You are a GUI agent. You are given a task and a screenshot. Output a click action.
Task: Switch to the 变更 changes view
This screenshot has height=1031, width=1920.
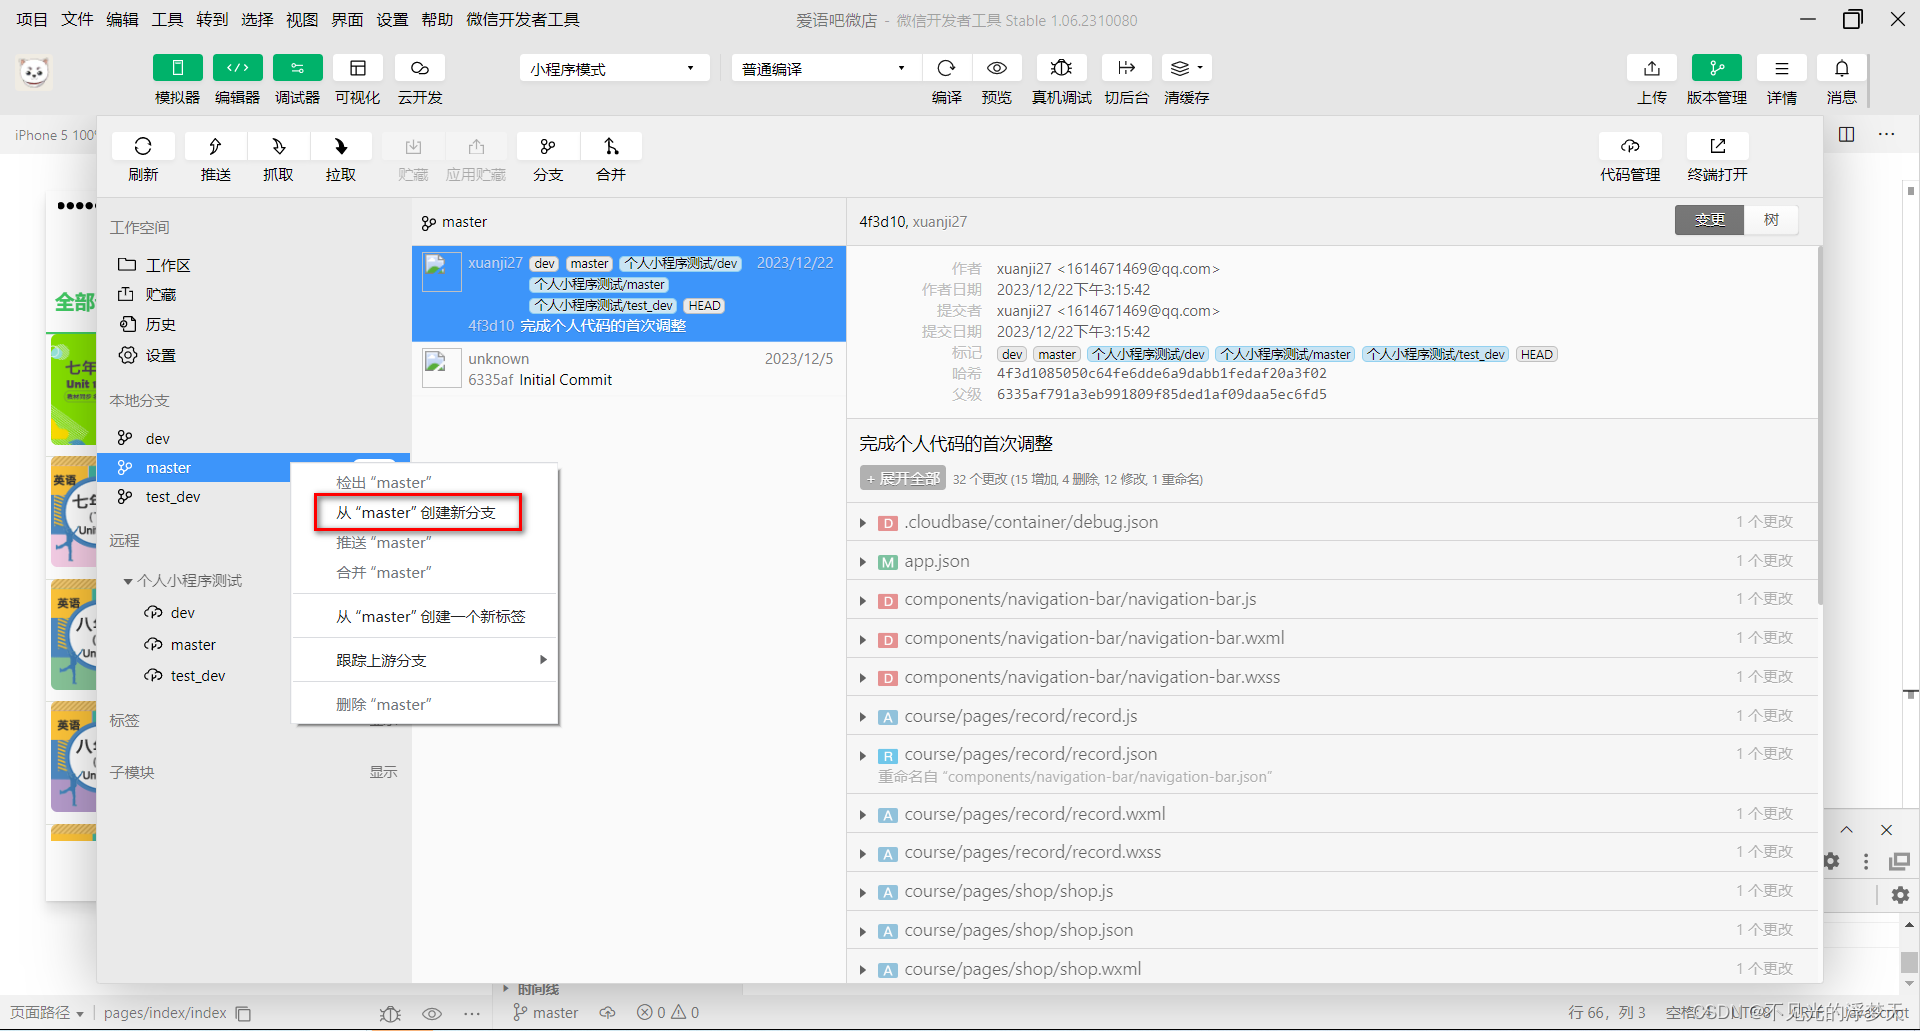1709,220
